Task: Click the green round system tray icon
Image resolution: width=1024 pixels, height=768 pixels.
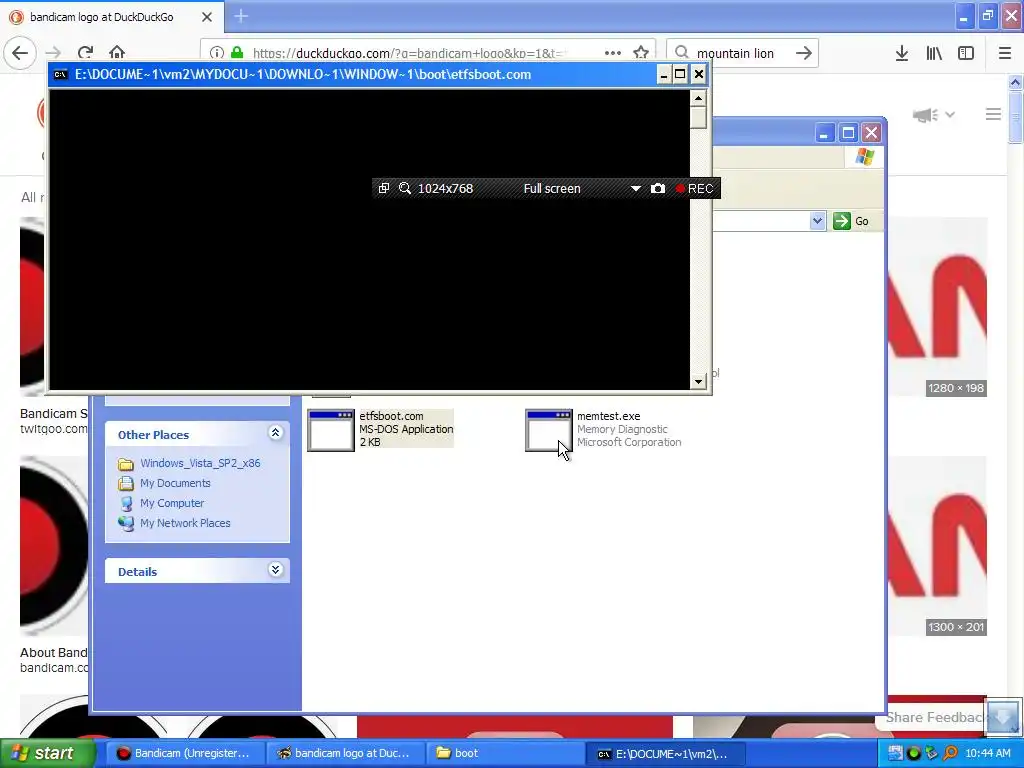Action: coord(913,753)
